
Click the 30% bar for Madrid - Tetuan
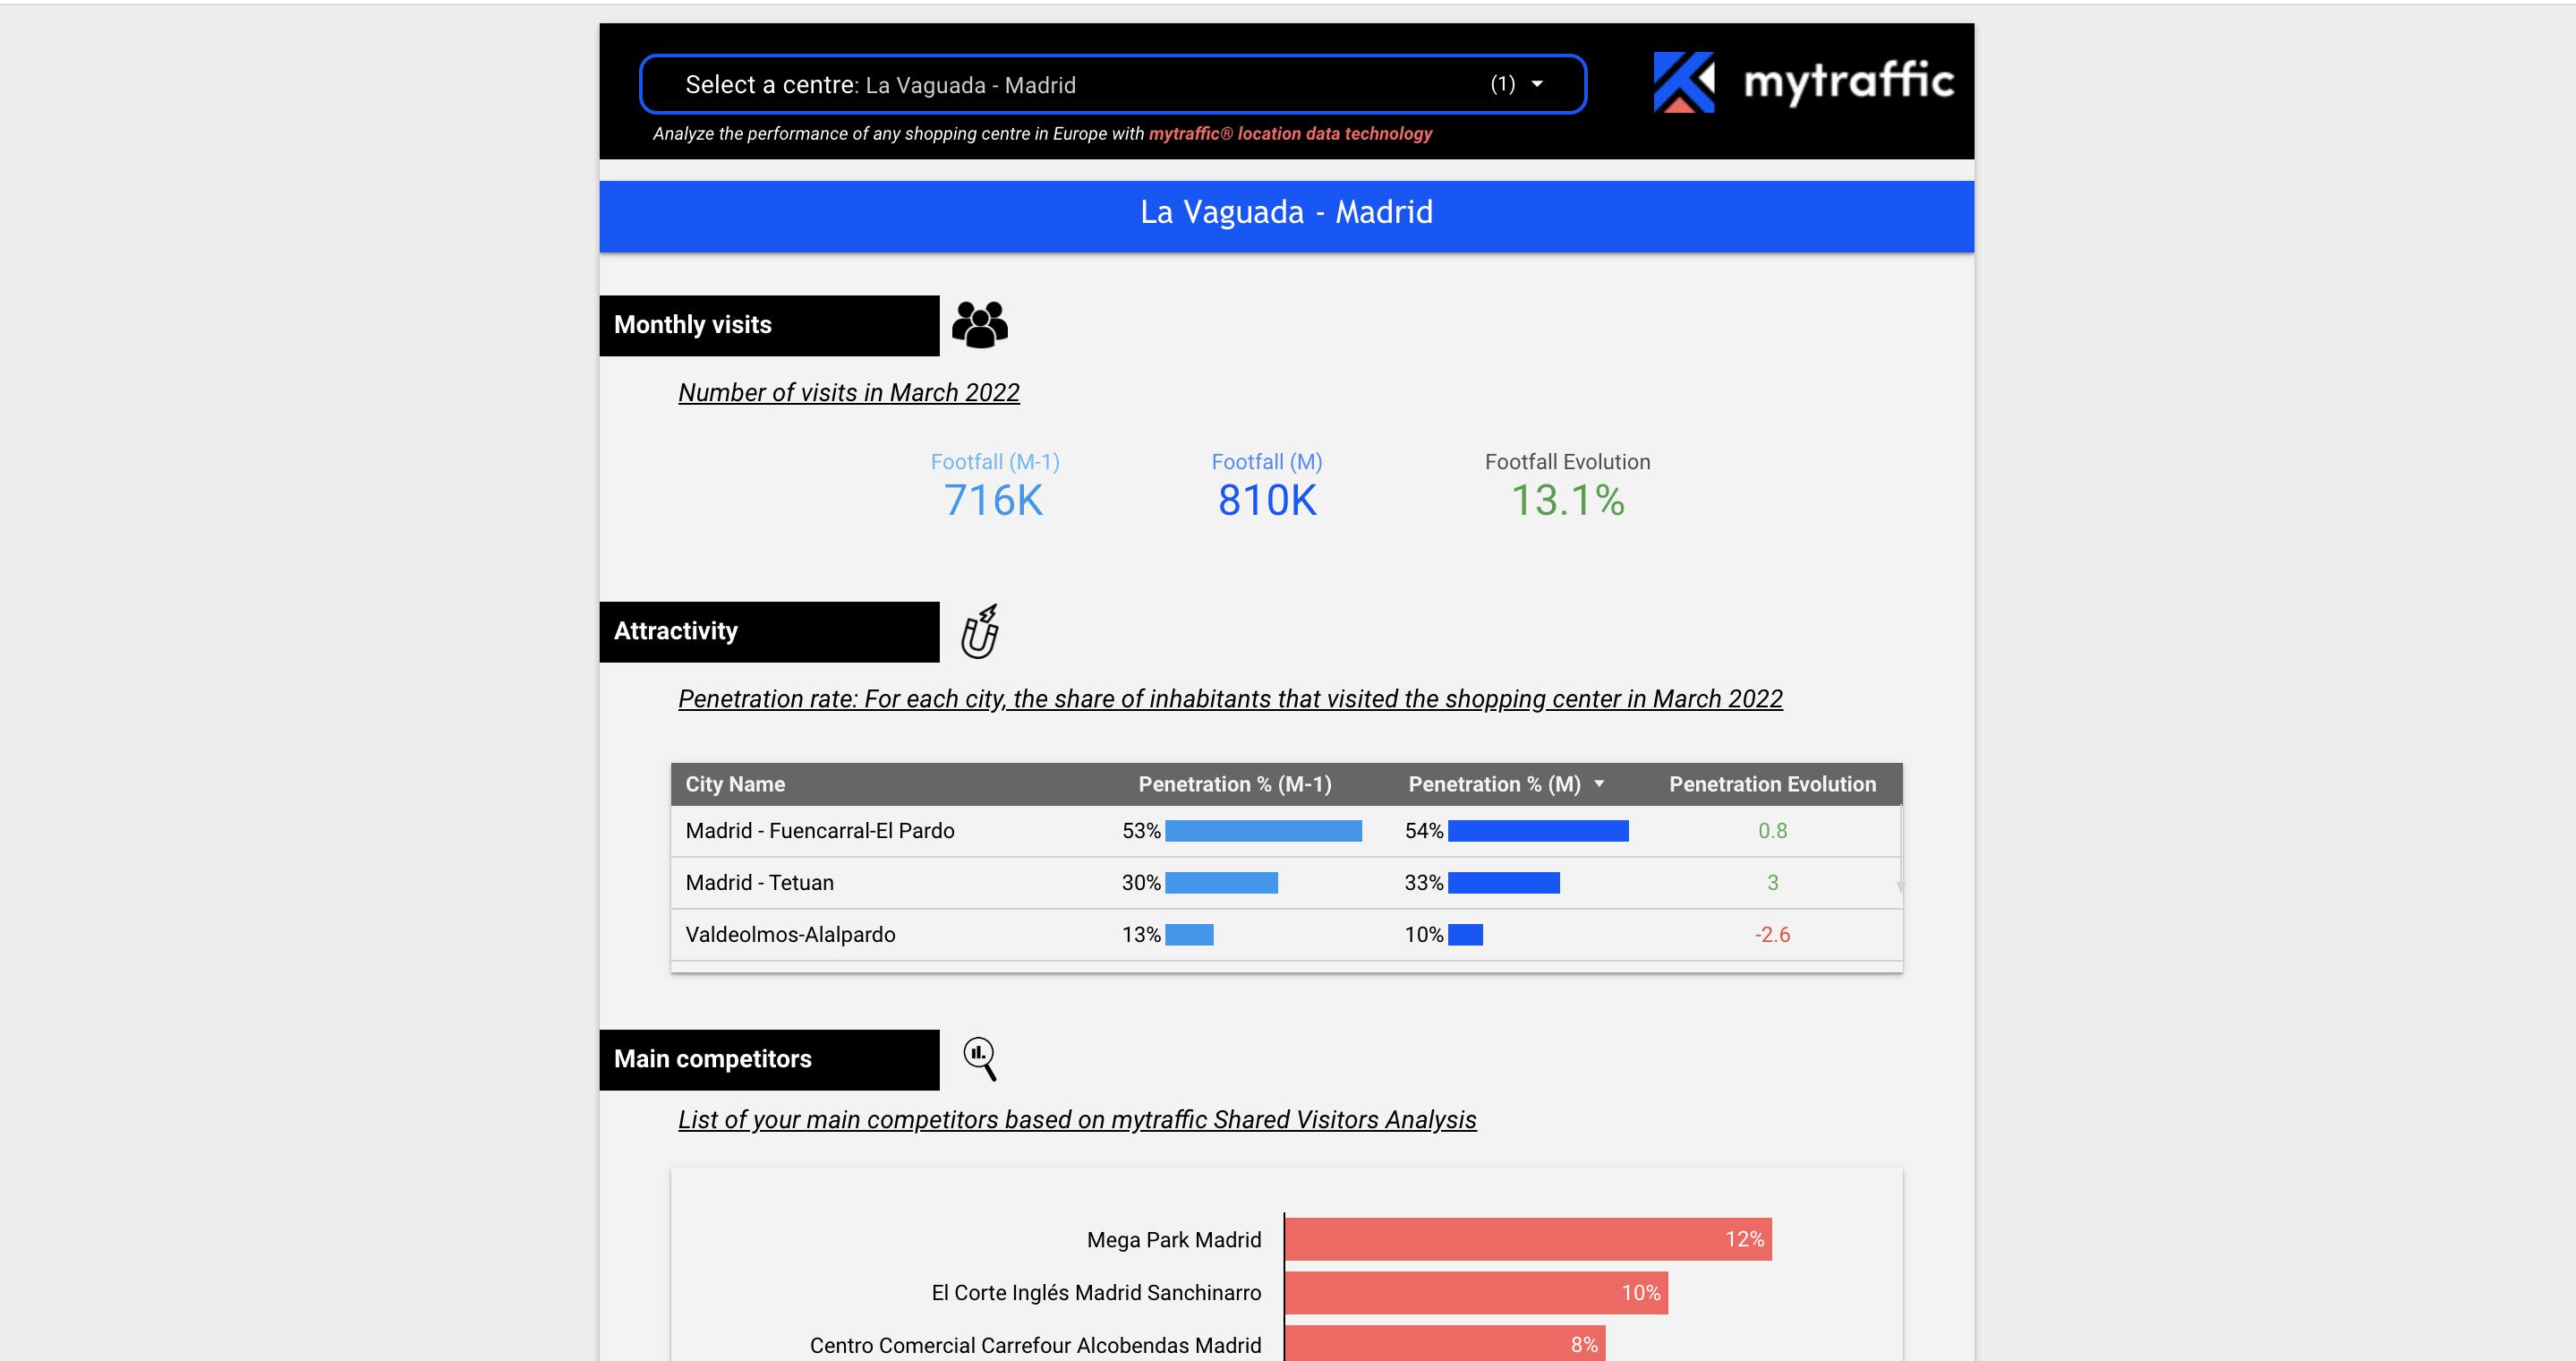pos(1221,883)
